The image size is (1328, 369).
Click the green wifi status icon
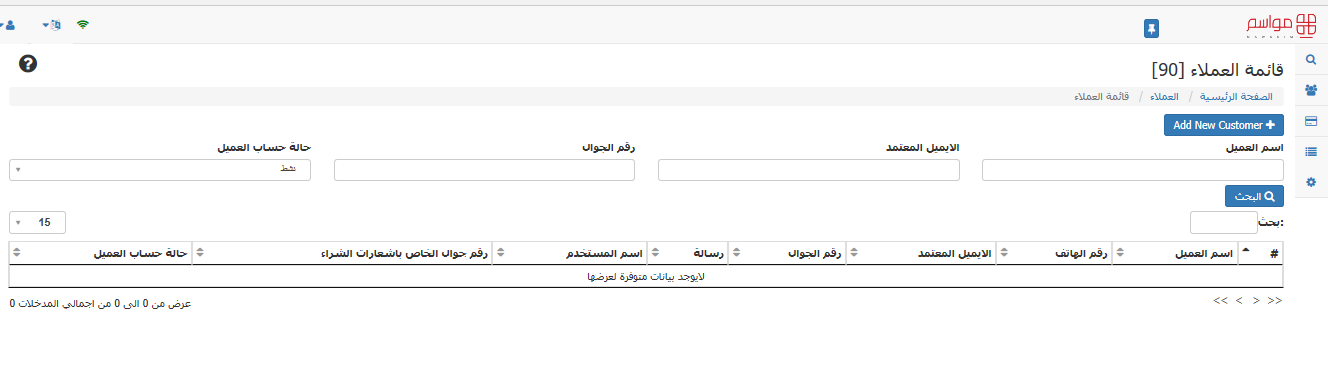(83, 23)
